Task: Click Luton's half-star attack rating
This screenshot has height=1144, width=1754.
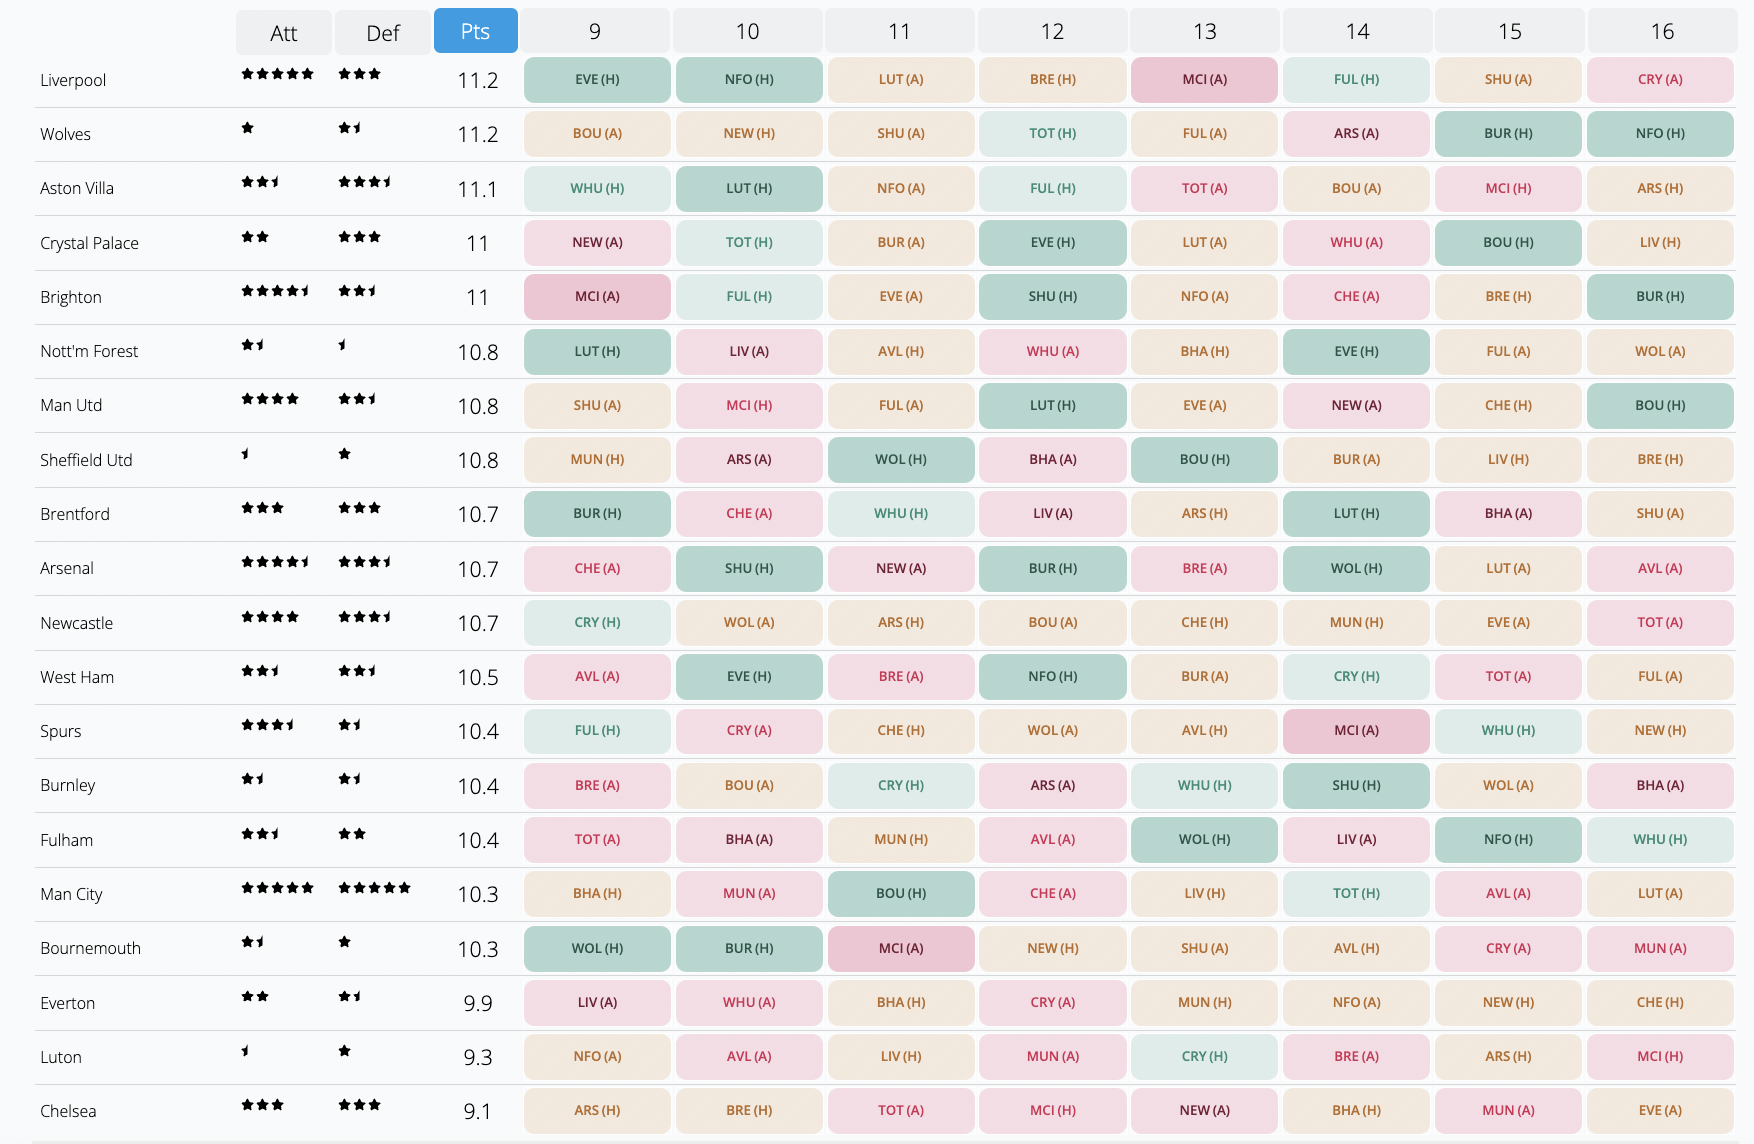Action: pyautogui.click(x=245, y=1051)
